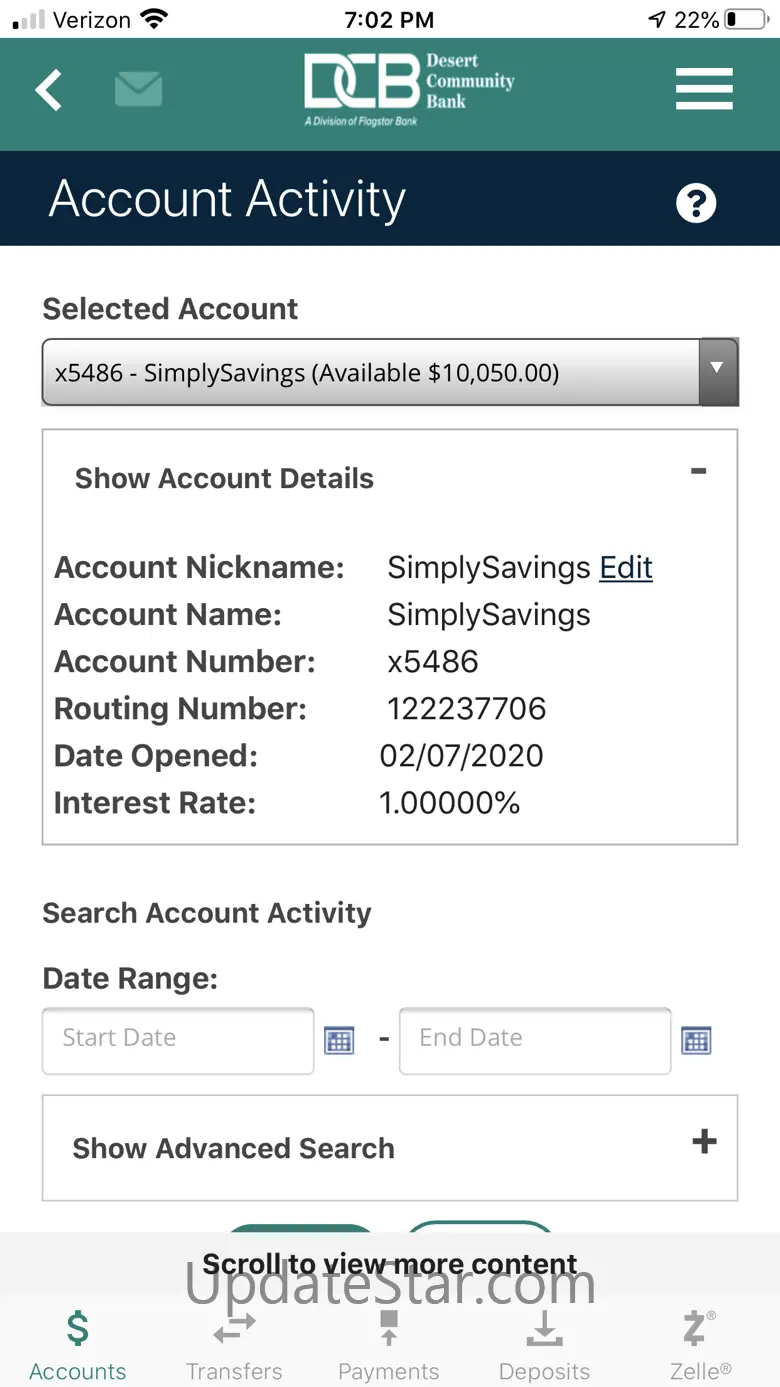
Task: Collapse the Show Account Details section
Action: coord(698,471)
